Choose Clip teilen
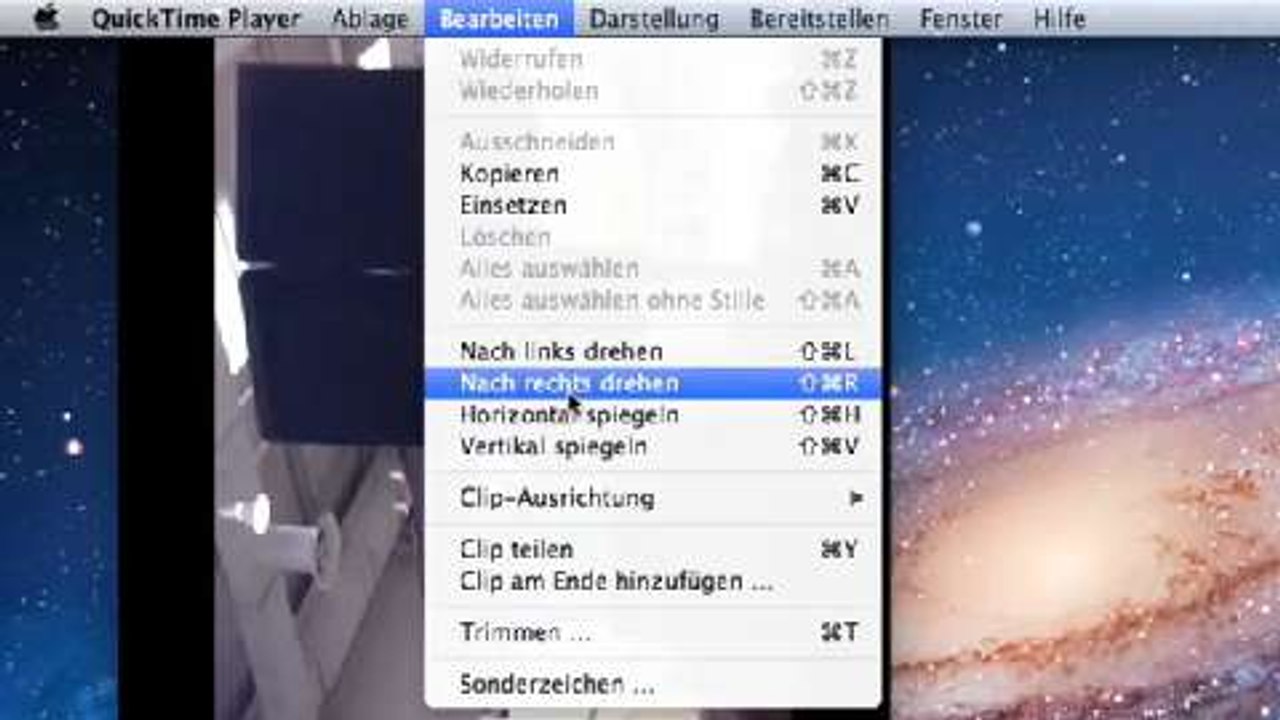1280x720 pixels. pyautogui.click(x=653, y=550)
